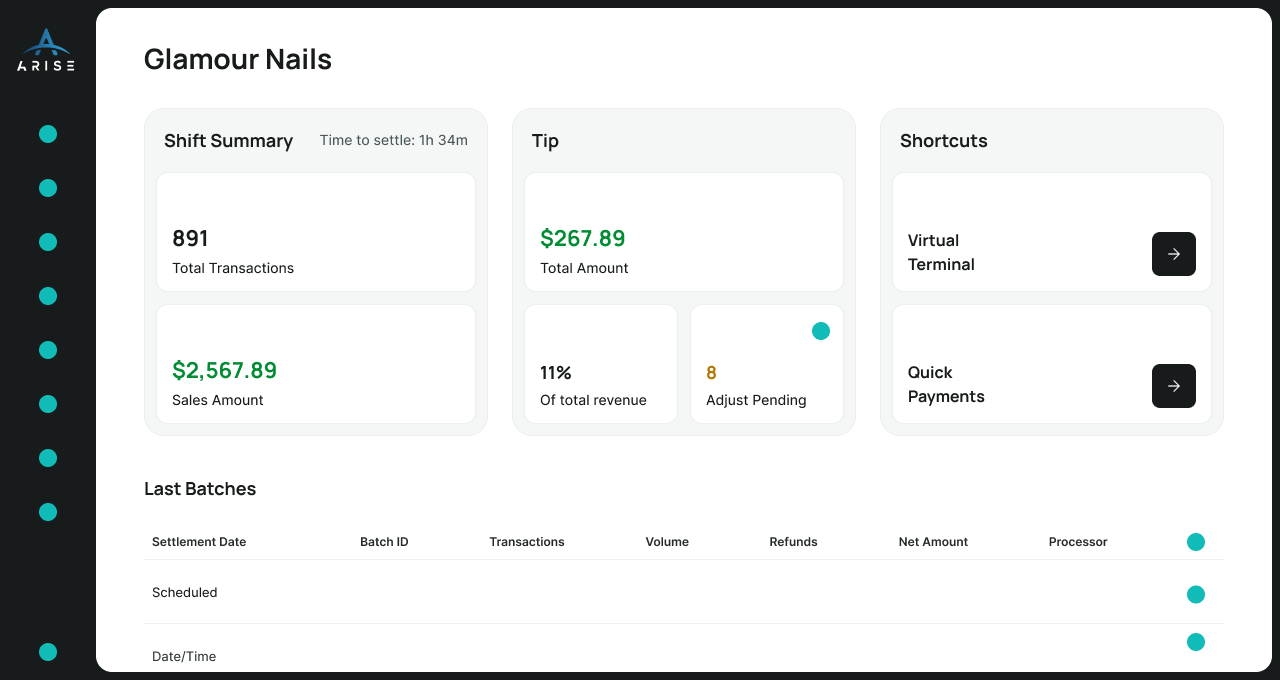Image resolution: width=1280 pixels, height=680 pixels.
Task: Open the second teal sidebar navigation icon
Action: [48, 188]
